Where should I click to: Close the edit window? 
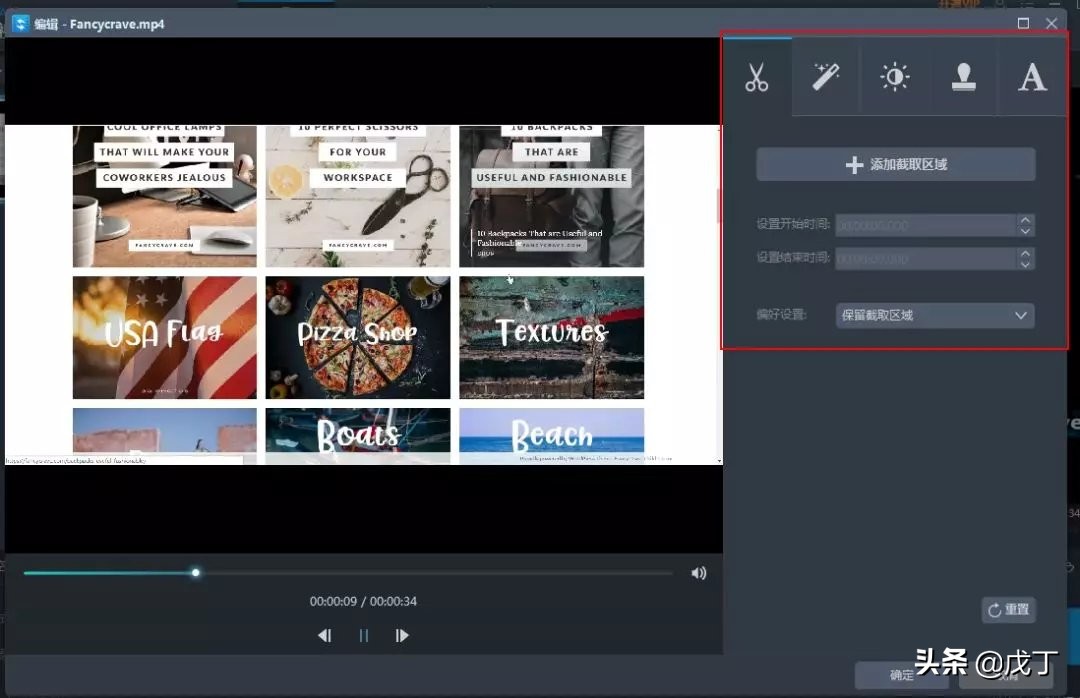[1052, 23]
